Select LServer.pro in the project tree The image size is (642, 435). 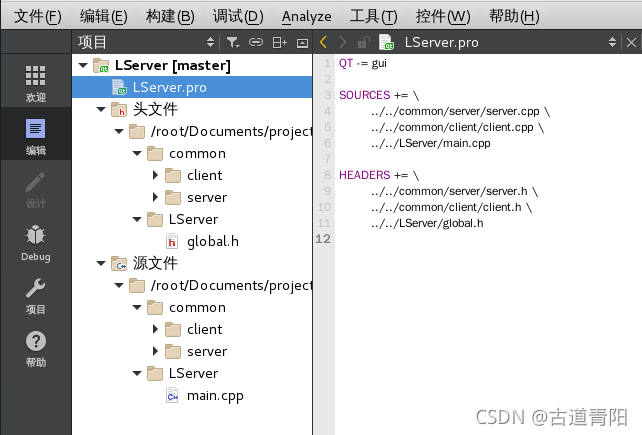(192, 87)
